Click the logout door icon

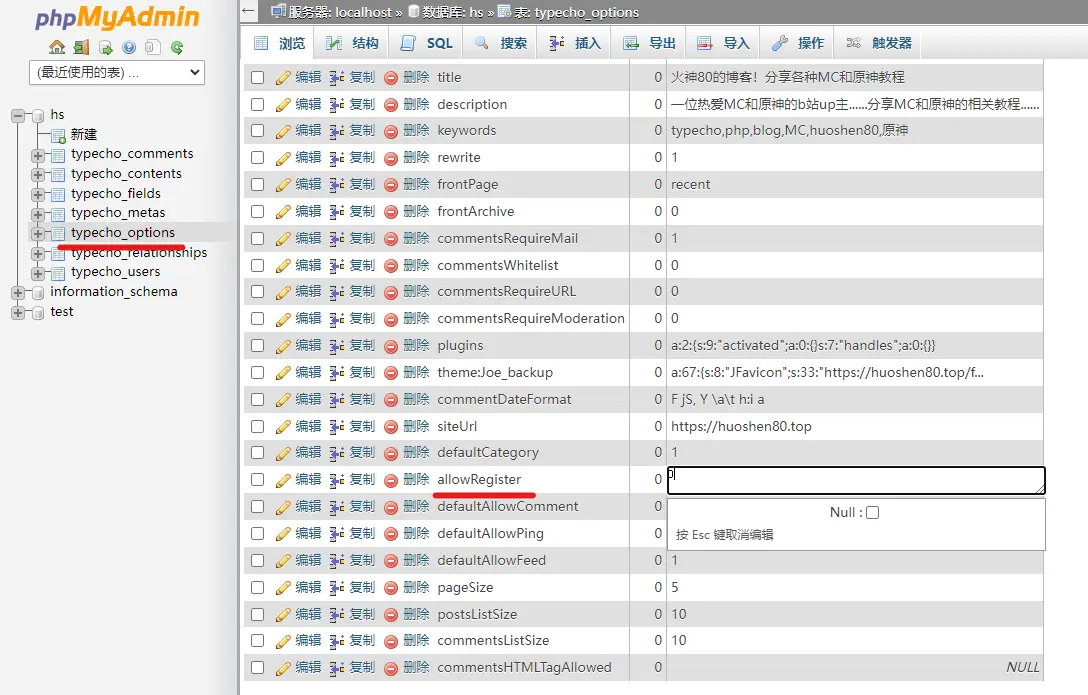[x=81, y=47]
